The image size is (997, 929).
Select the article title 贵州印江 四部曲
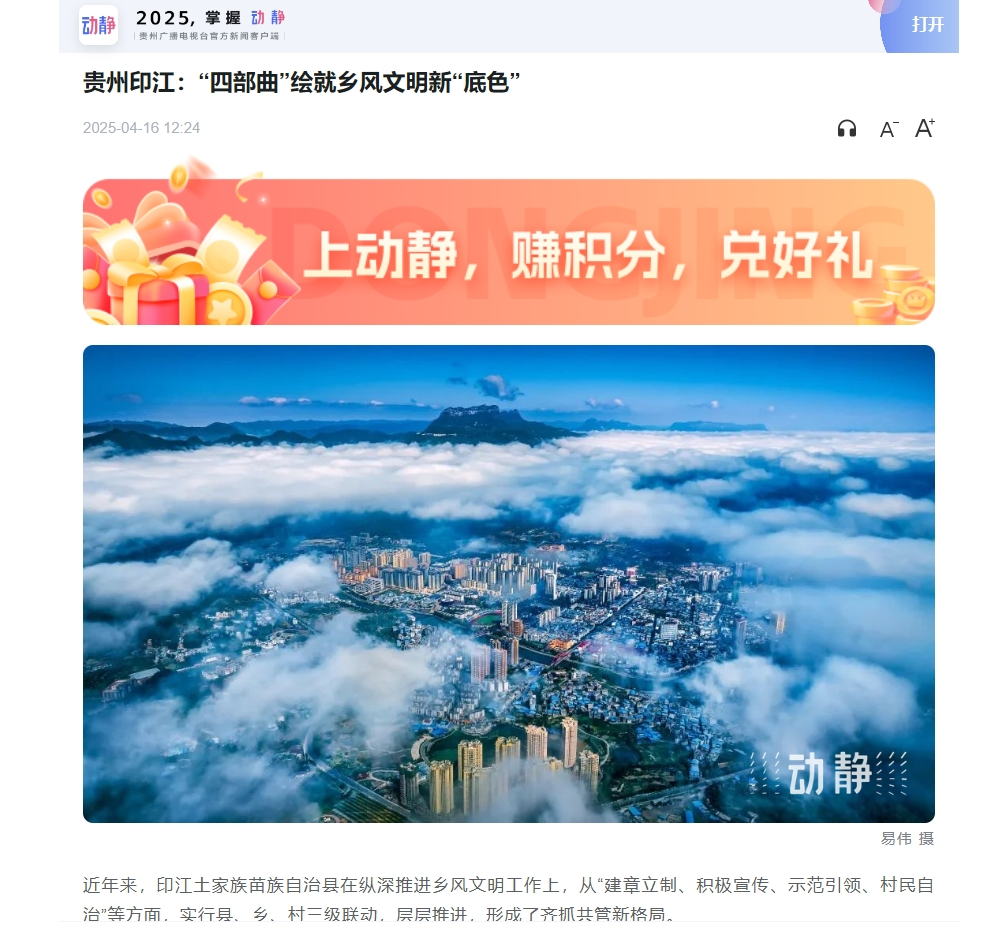pyautogui.click(x=301, y=83)
